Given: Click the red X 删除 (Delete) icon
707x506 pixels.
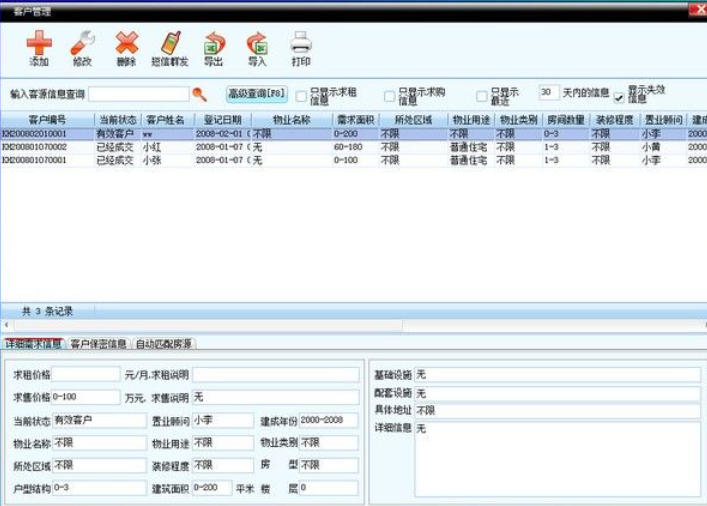Looking at the screenshot, I should [x=126, y=45].
